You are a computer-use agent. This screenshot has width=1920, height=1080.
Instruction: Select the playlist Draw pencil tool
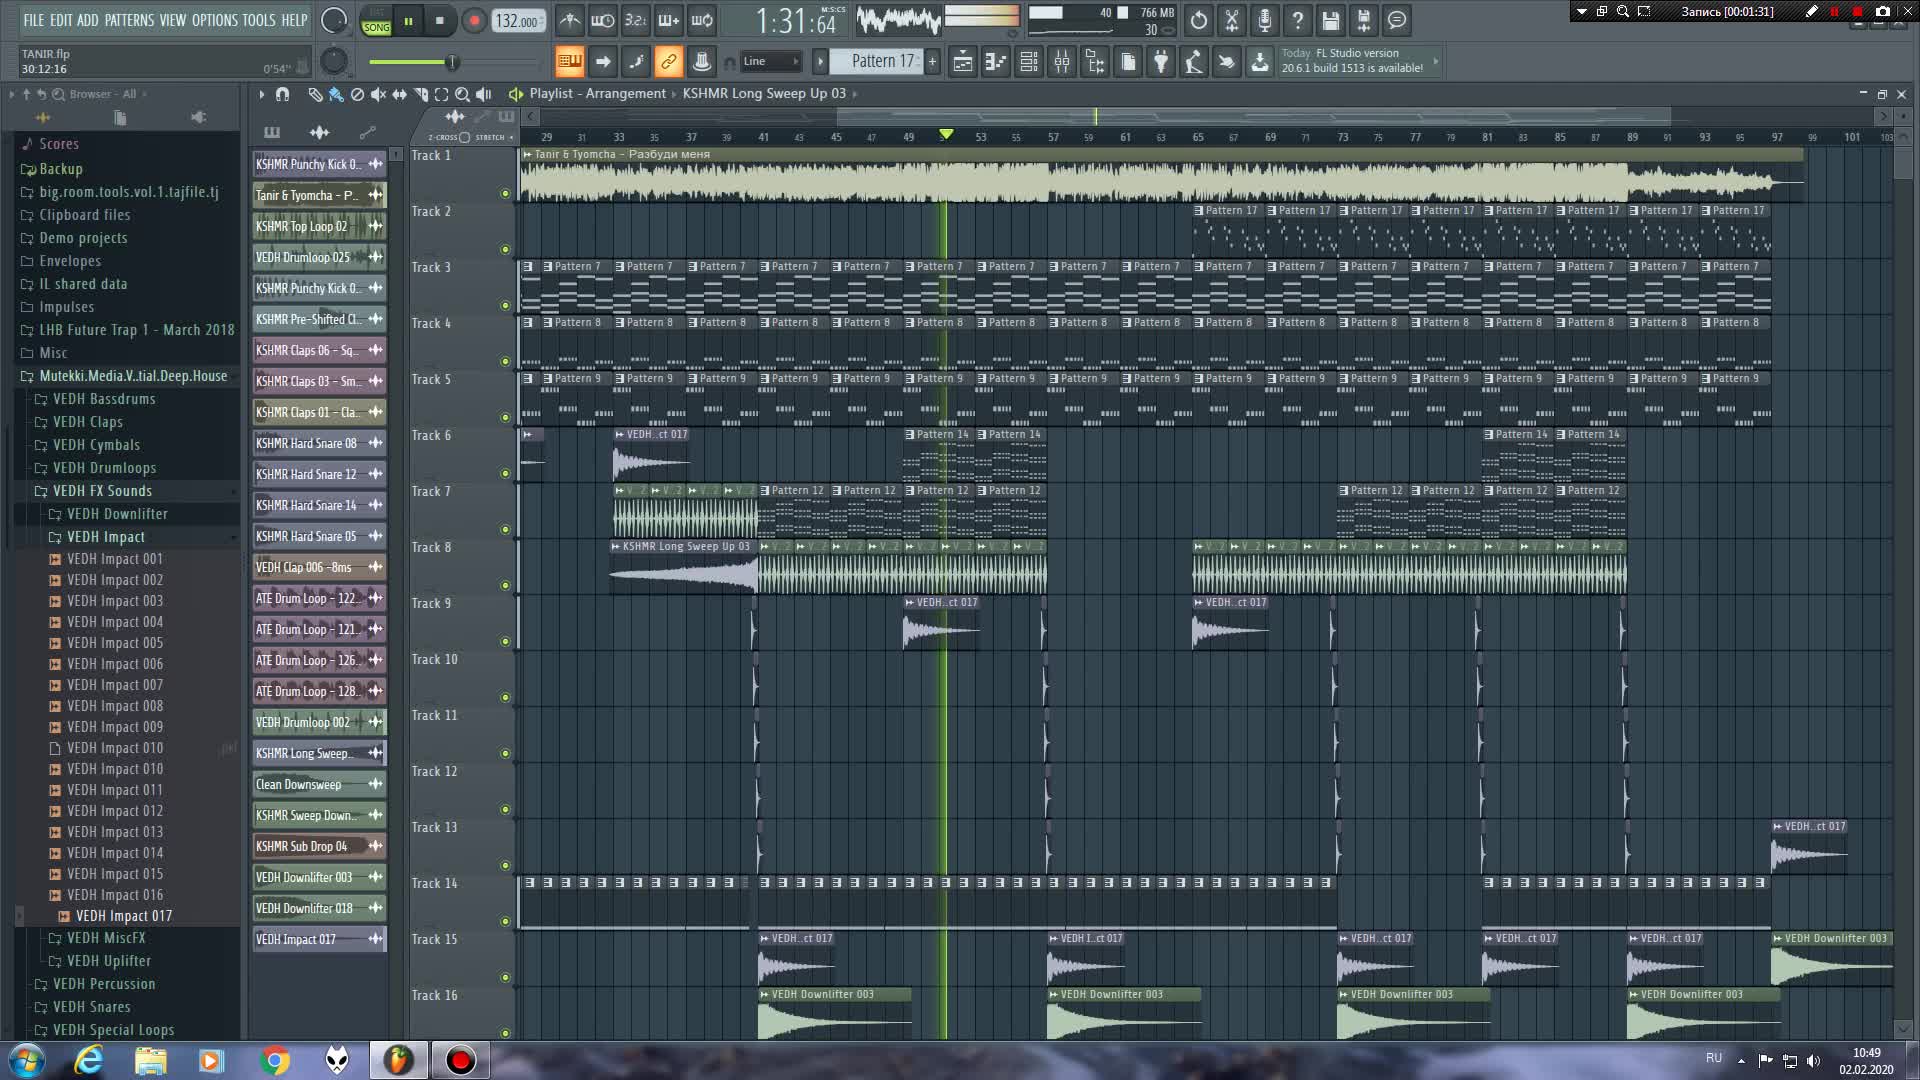click(x=315, y=94)
